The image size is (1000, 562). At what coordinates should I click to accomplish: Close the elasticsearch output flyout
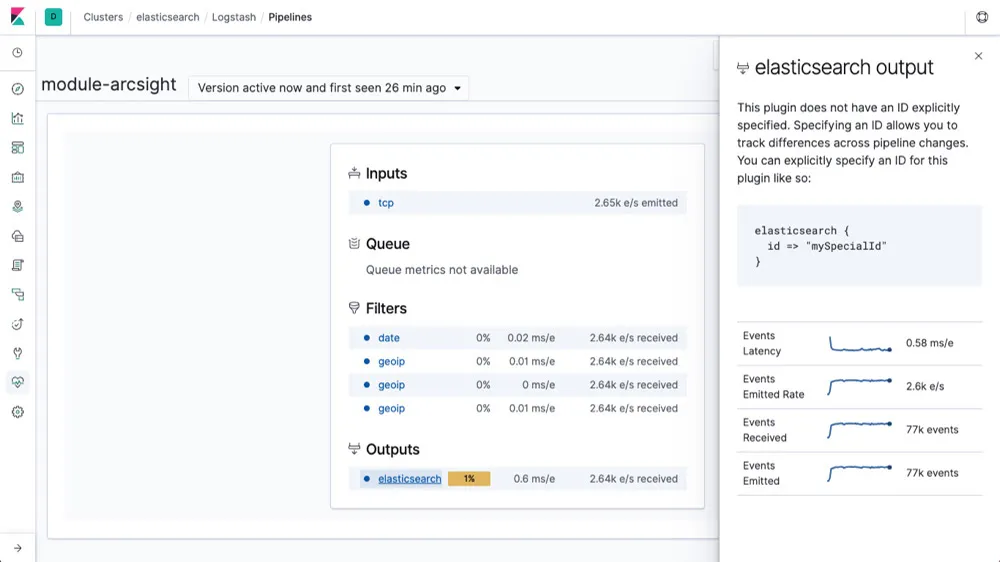pyautogui.click(x=978, y=56)
